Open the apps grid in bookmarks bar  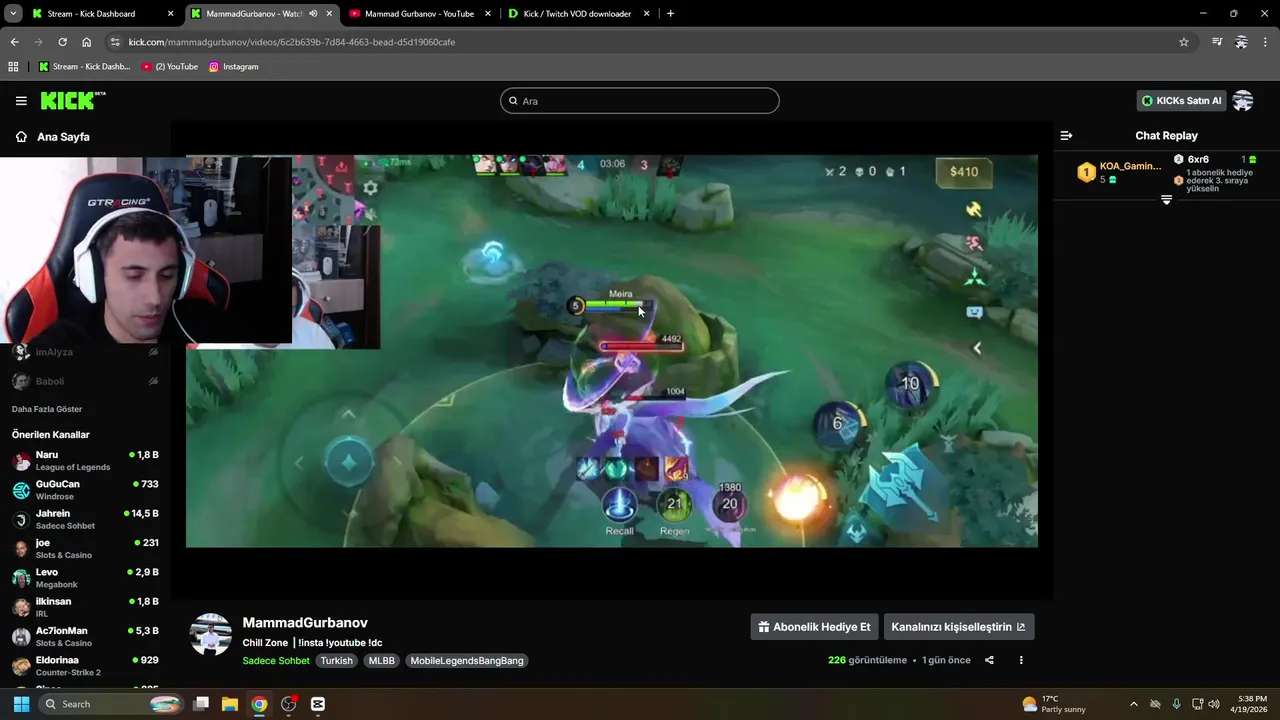click(x=13, y=67)
